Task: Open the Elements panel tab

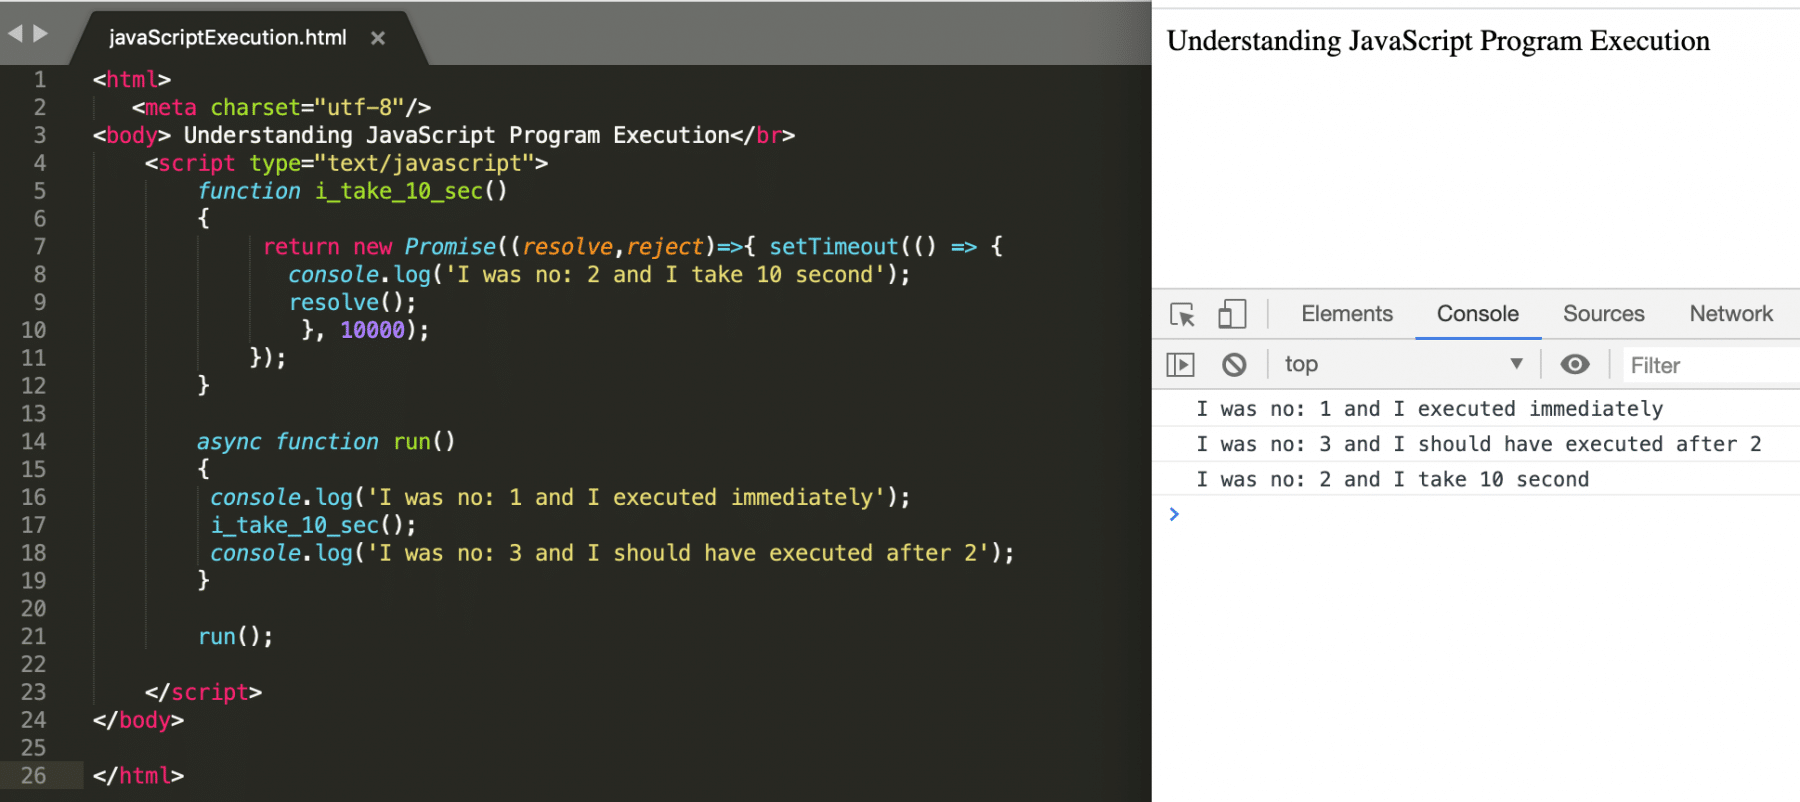Action: 1346,314
